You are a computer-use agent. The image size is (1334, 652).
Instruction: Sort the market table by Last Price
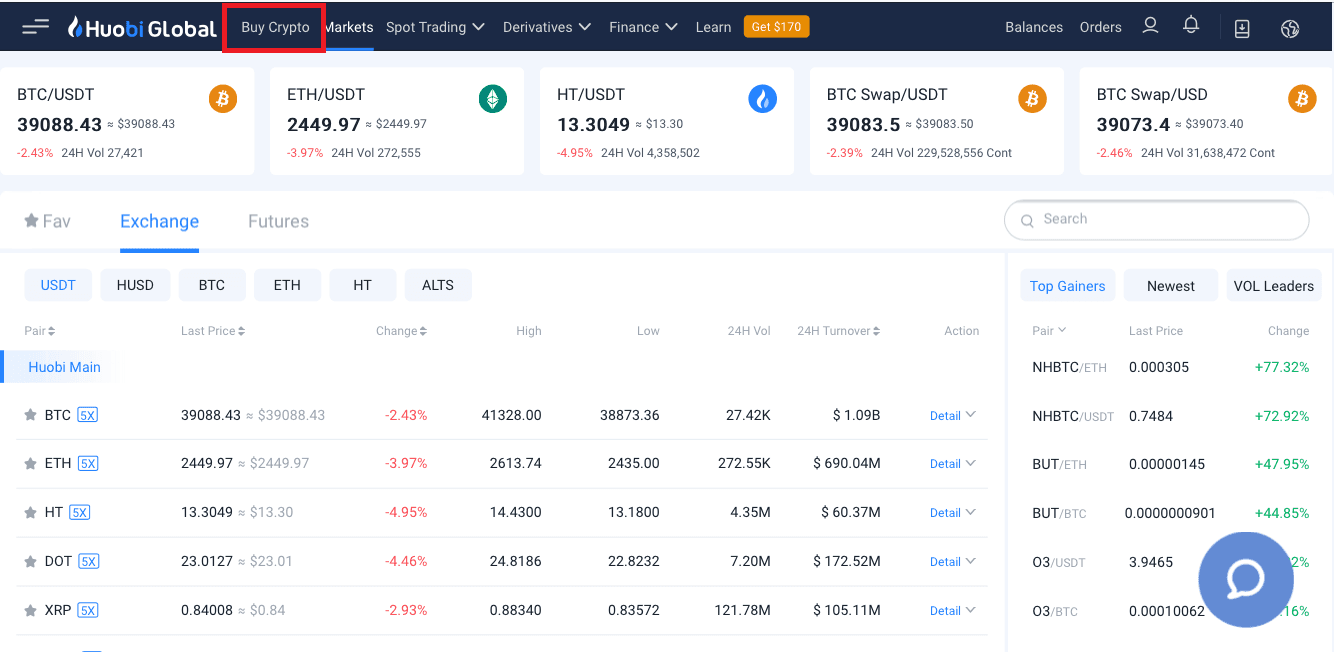(213, 330)
